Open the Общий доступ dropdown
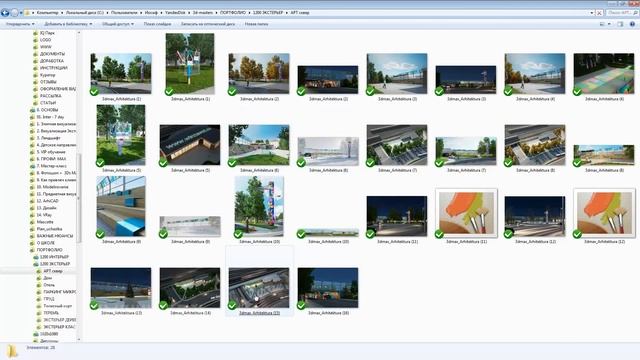The image size is (640, 360). click(118, 24)
